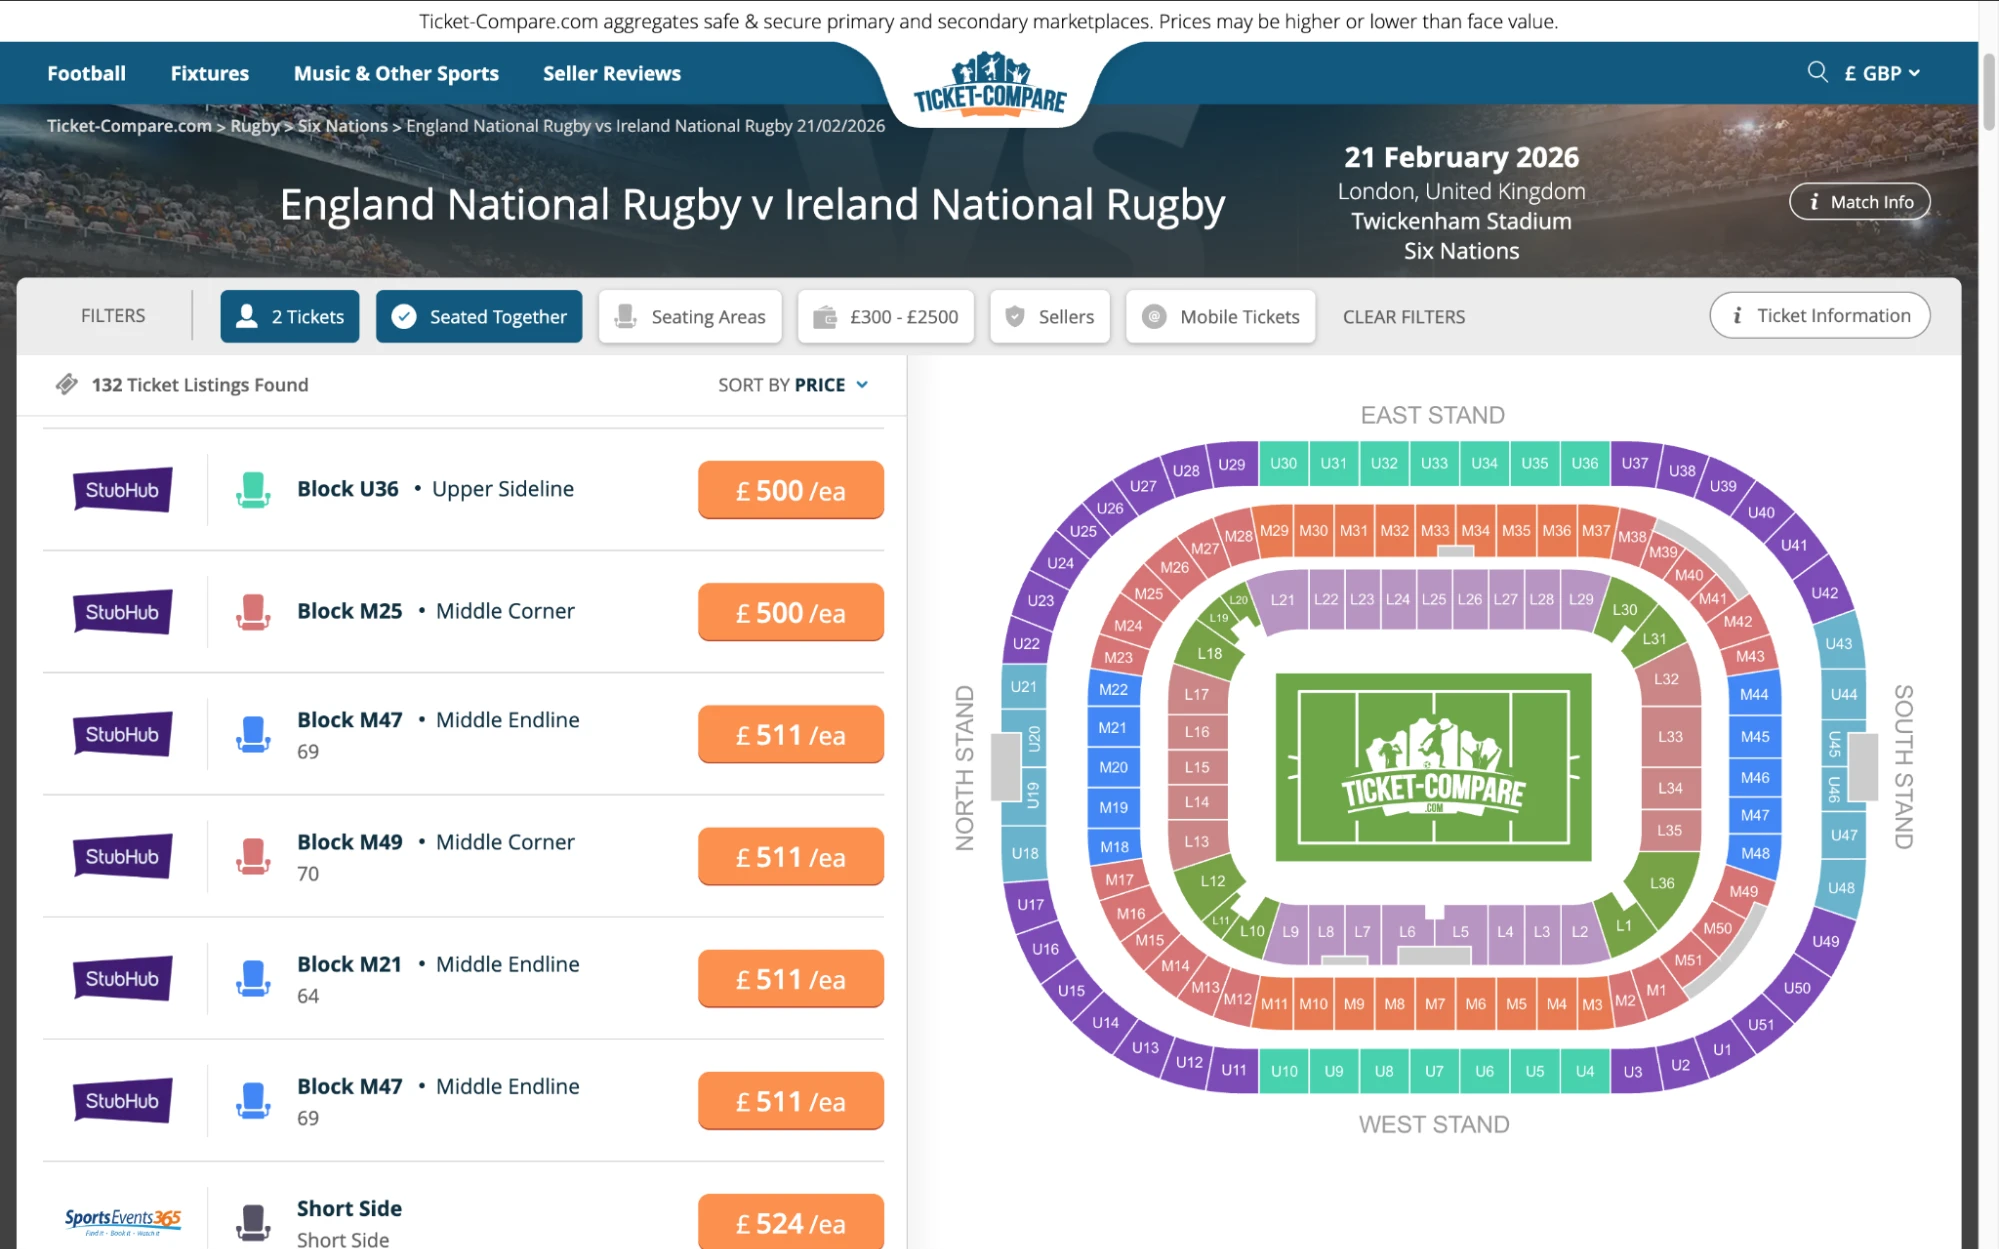This screenshot has height=1250, width=1999.
Task: Disable the 2 Tickets filter
Action: tap(289, 316)
